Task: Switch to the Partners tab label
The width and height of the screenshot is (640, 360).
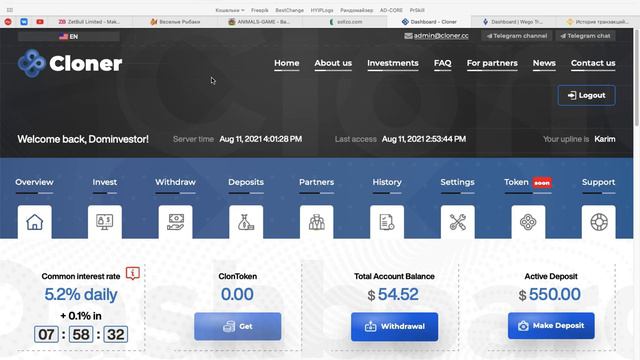Action: point(316,182)
